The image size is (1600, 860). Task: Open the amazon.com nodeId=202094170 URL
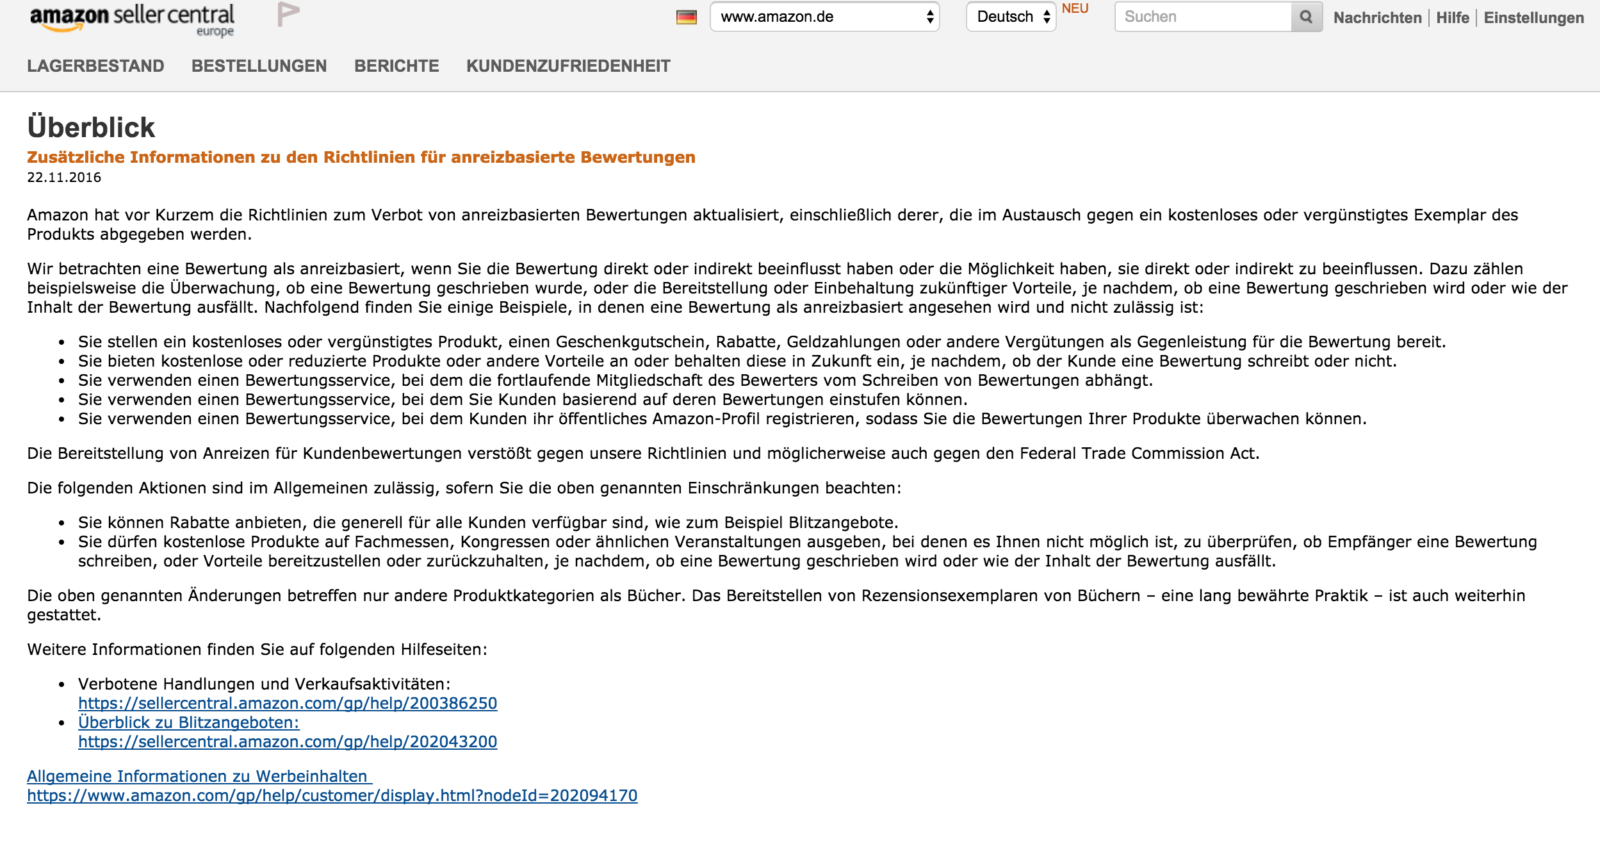(x=332, y=796)
